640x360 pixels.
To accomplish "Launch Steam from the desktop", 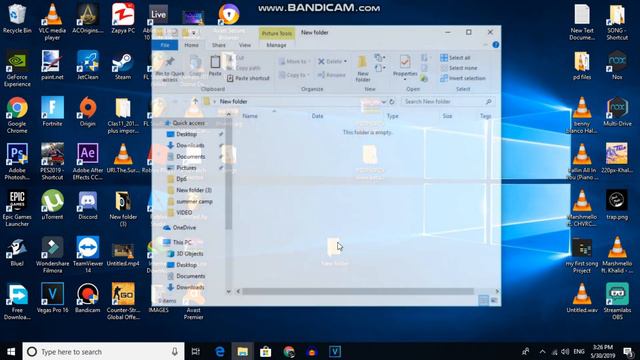I will tap(123, 65).
